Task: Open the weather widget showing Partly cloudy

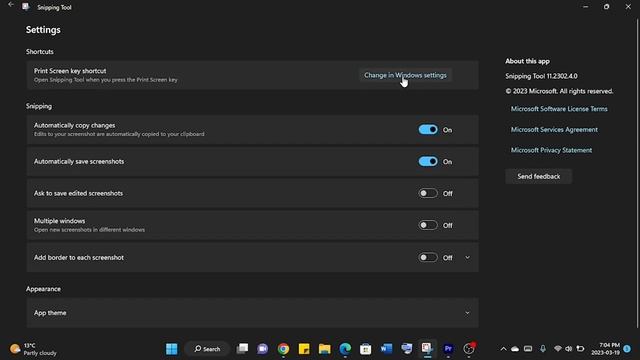Action: 33,349
